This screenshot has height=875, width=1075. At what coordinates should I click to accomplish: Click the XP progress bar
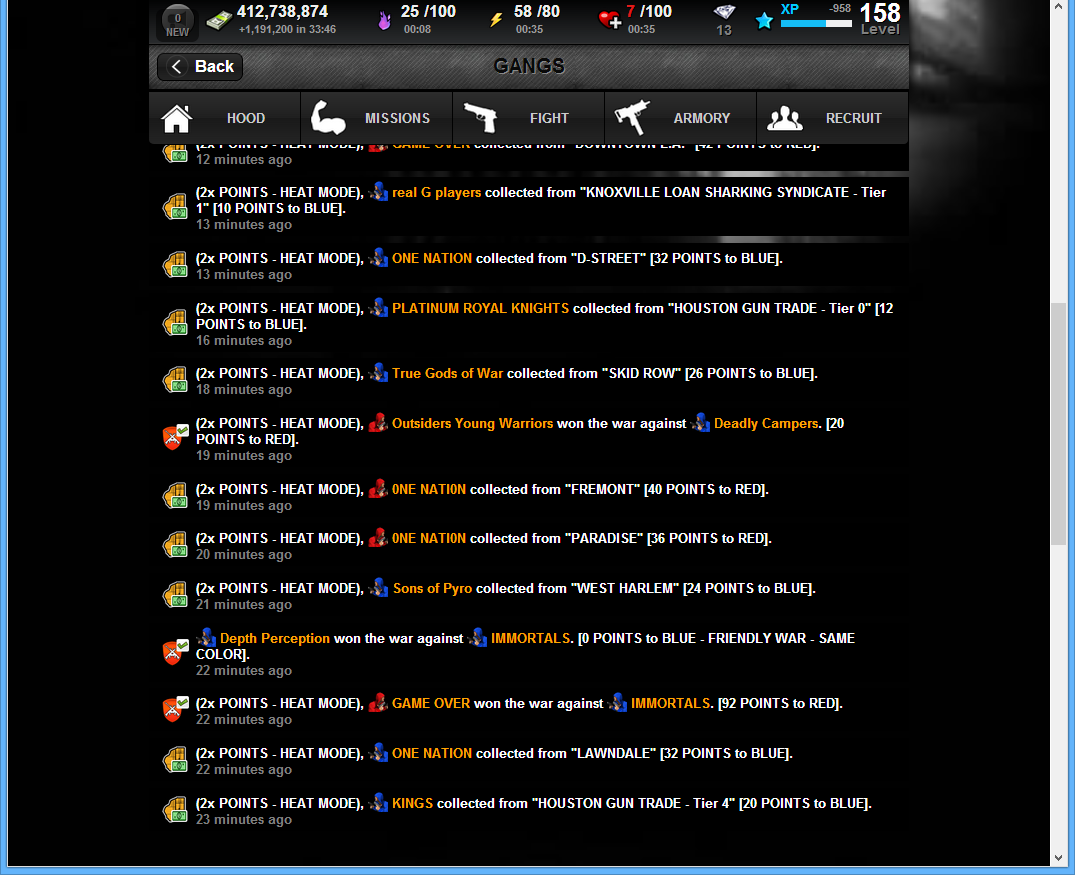click(816, 23)
